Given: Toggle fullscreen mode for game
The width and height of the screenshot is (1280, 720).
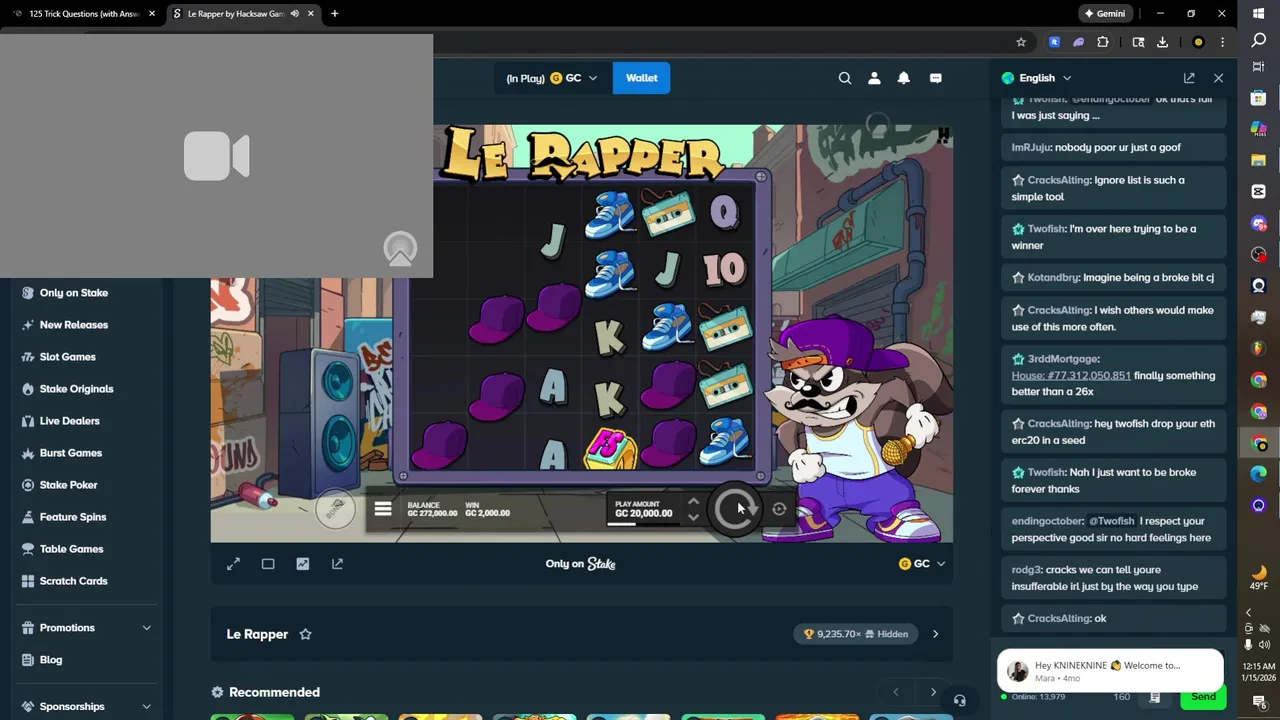Looking at the screenshot, I should pyautogui.click(x=233, y=564).
